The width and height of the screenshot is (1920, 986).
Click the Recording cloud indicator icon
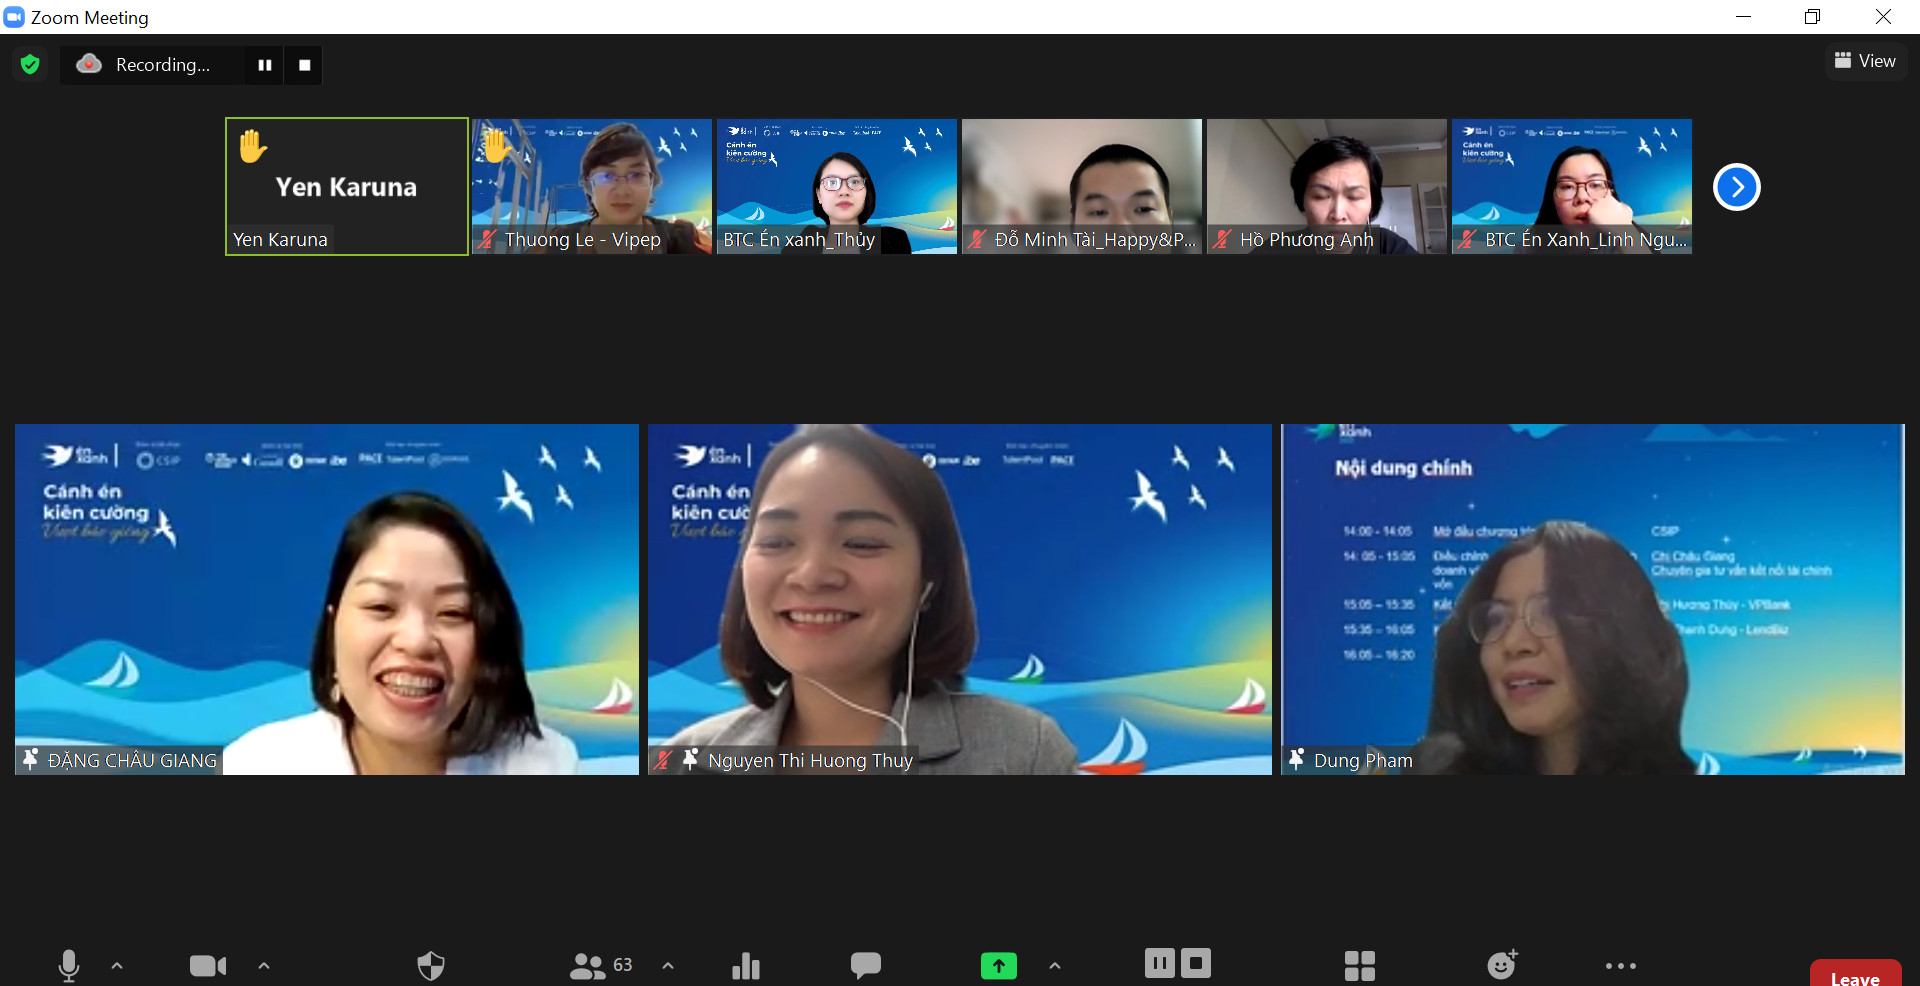[x=89, y=64]
